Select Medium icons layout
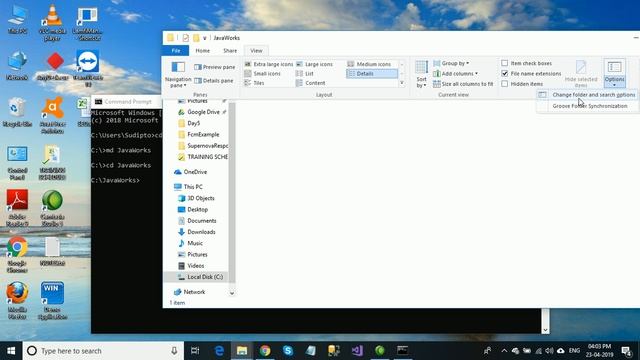 (369, 64)
